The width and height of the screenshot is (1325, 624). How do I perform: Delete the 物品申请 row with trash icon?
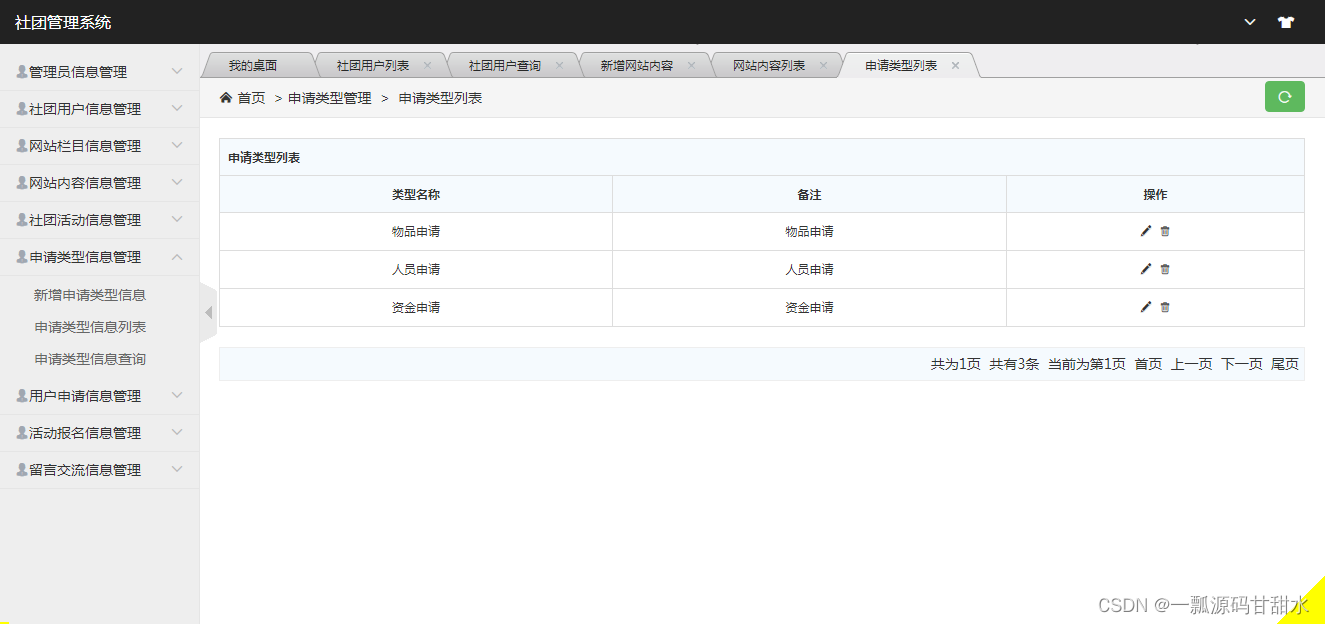click(1165, 231)
